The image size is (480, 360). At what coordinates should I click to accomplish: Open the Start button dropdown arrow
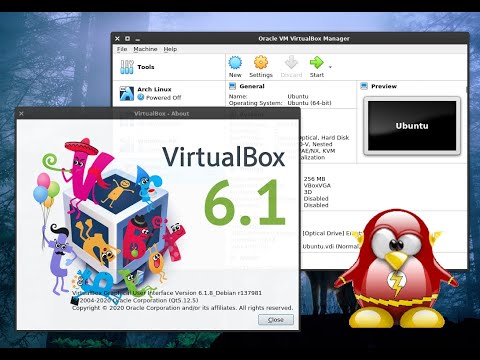tap(330, 67)
